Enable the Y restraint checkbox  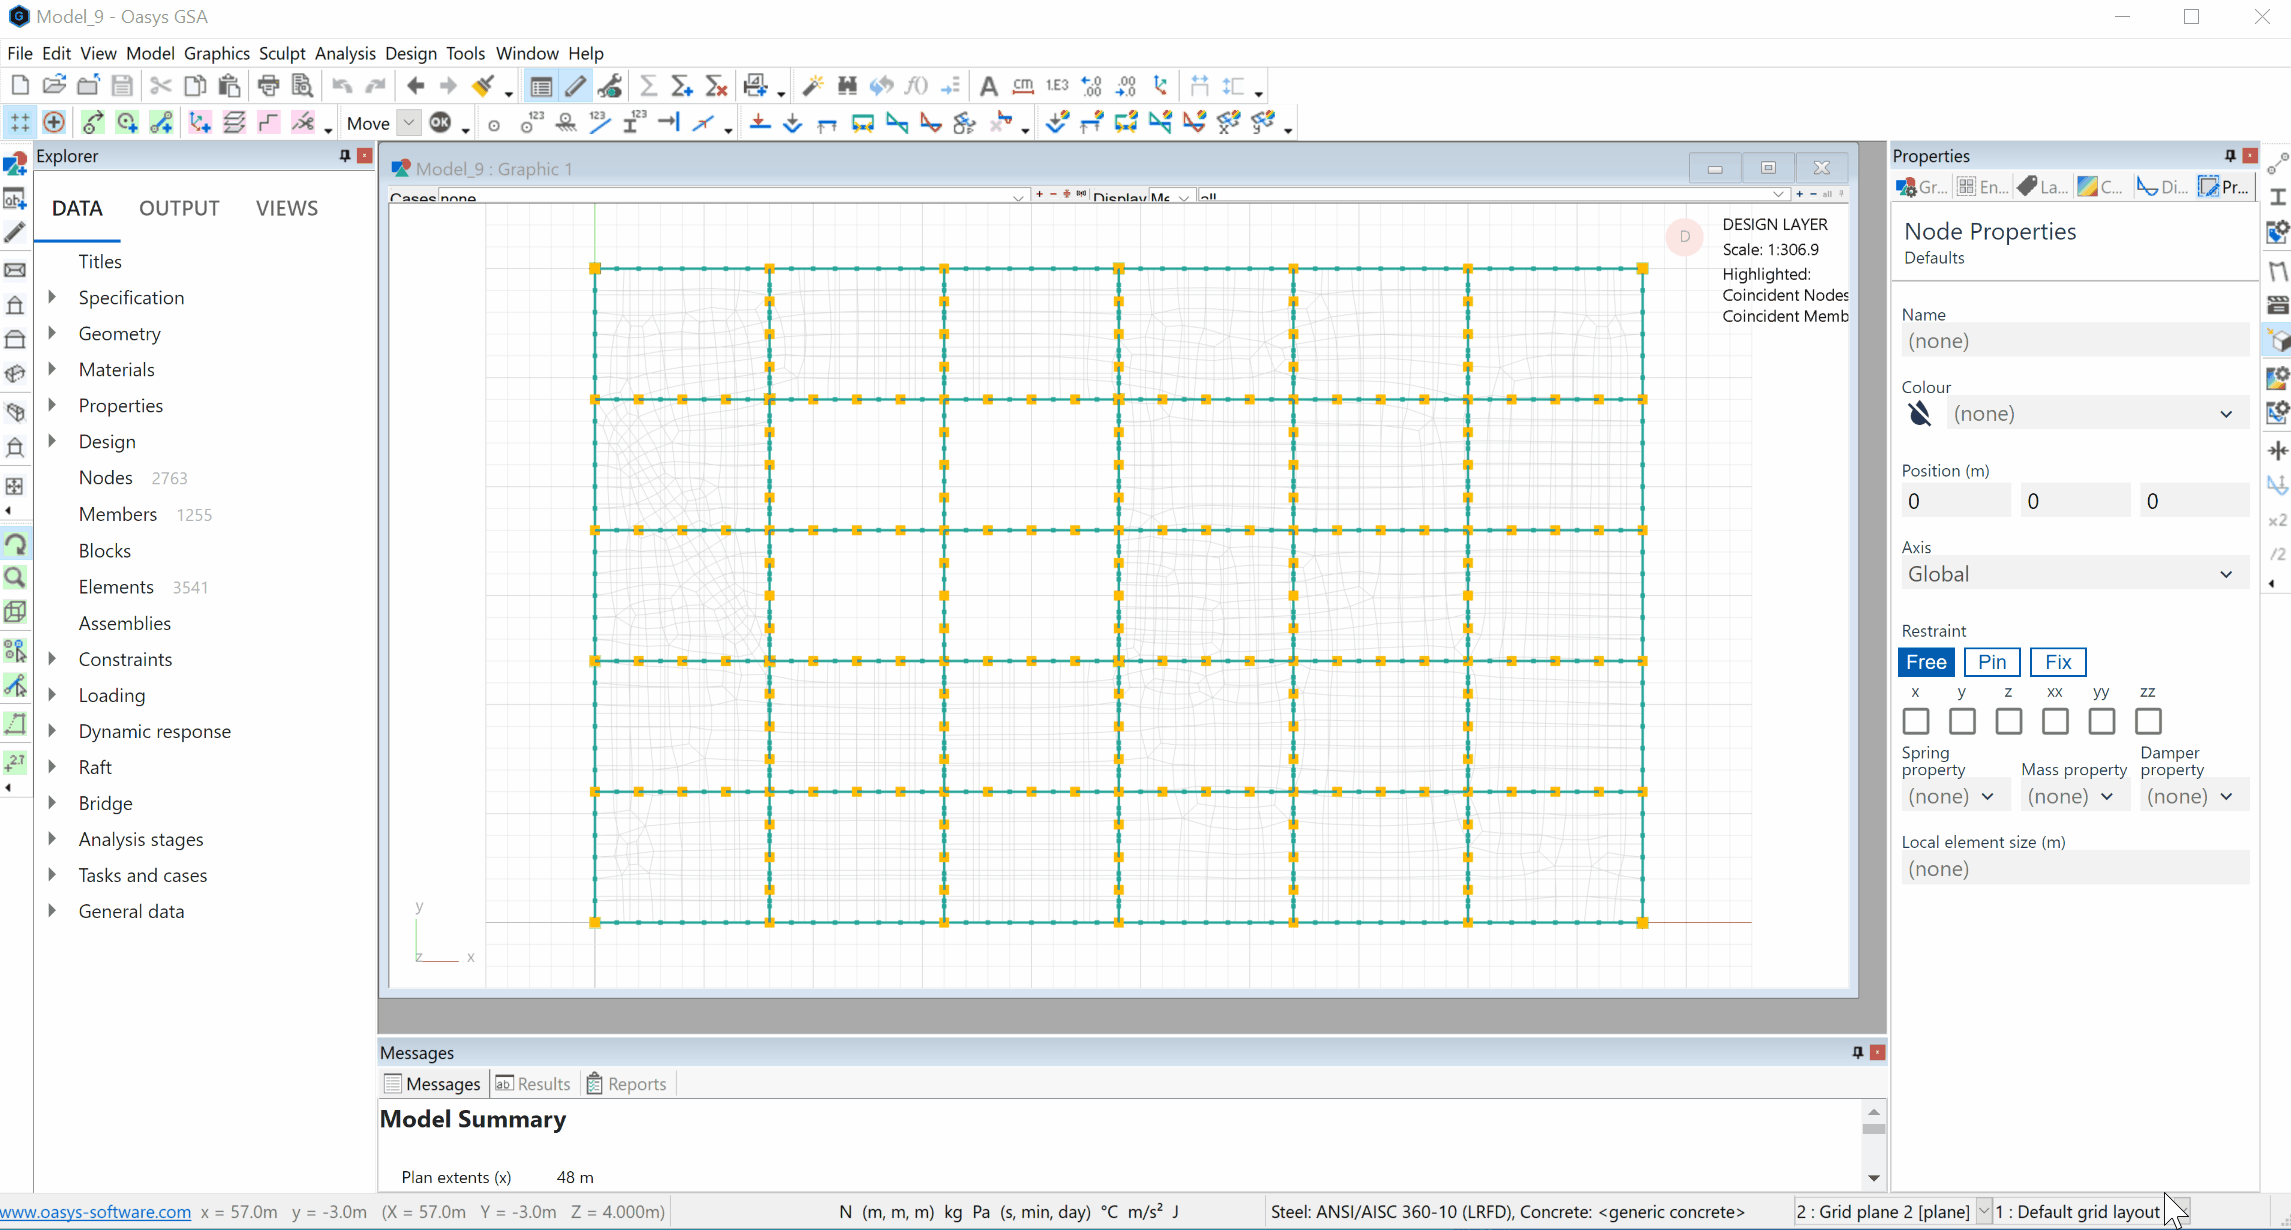[x=1961, y=721]
